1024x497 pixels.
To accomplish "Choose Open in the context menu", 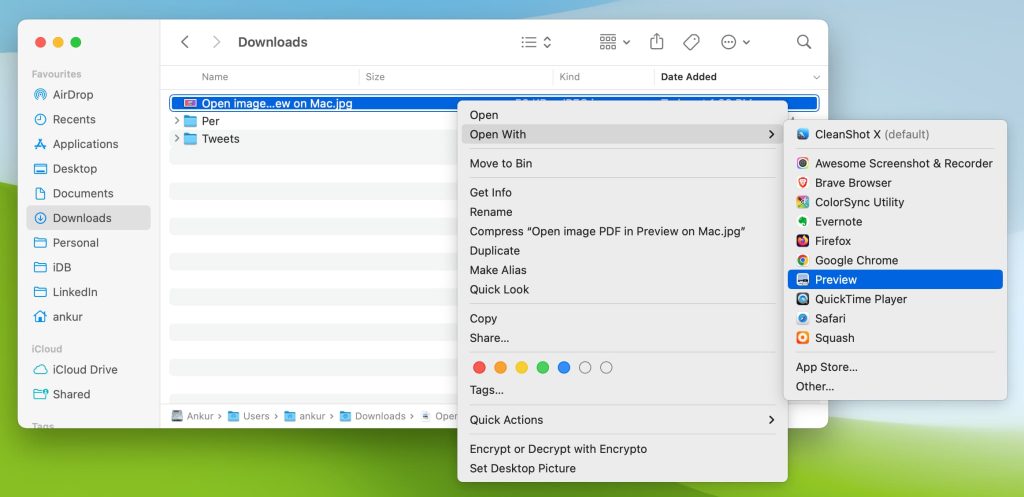I will point(622,115).
